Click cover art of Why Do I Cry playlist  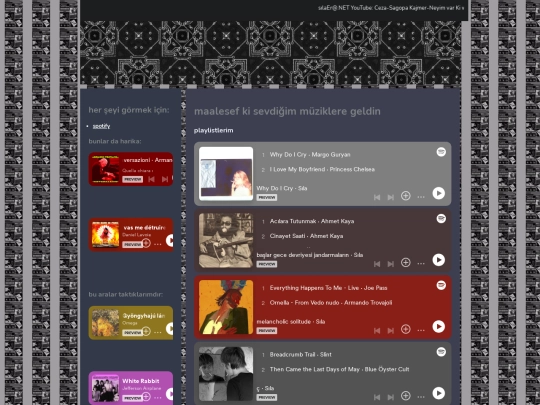[x=226, y=174]
